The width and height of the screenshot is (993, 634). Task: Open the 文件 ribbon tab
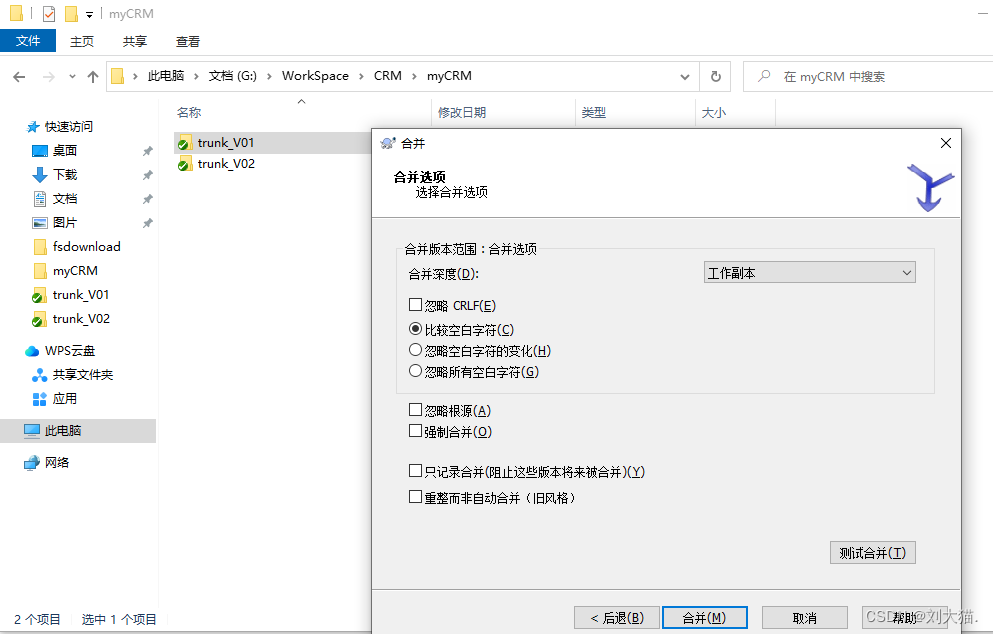click(x=28, y=41)
